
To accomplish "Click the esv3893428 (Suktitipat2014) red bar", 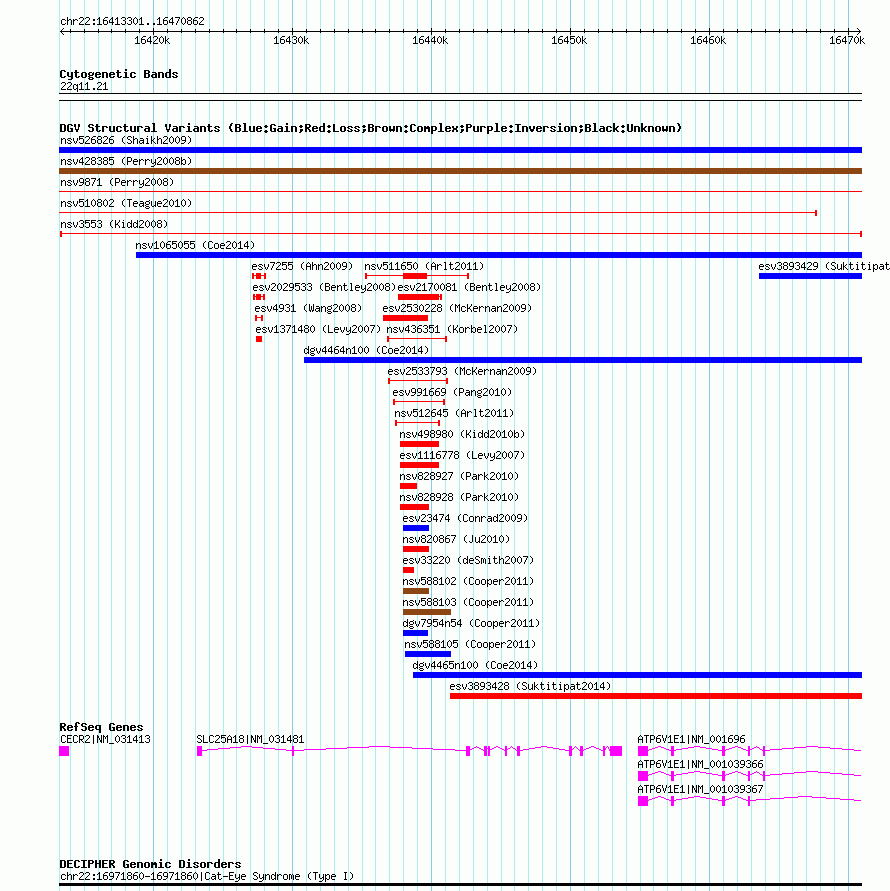I will 656,697.
